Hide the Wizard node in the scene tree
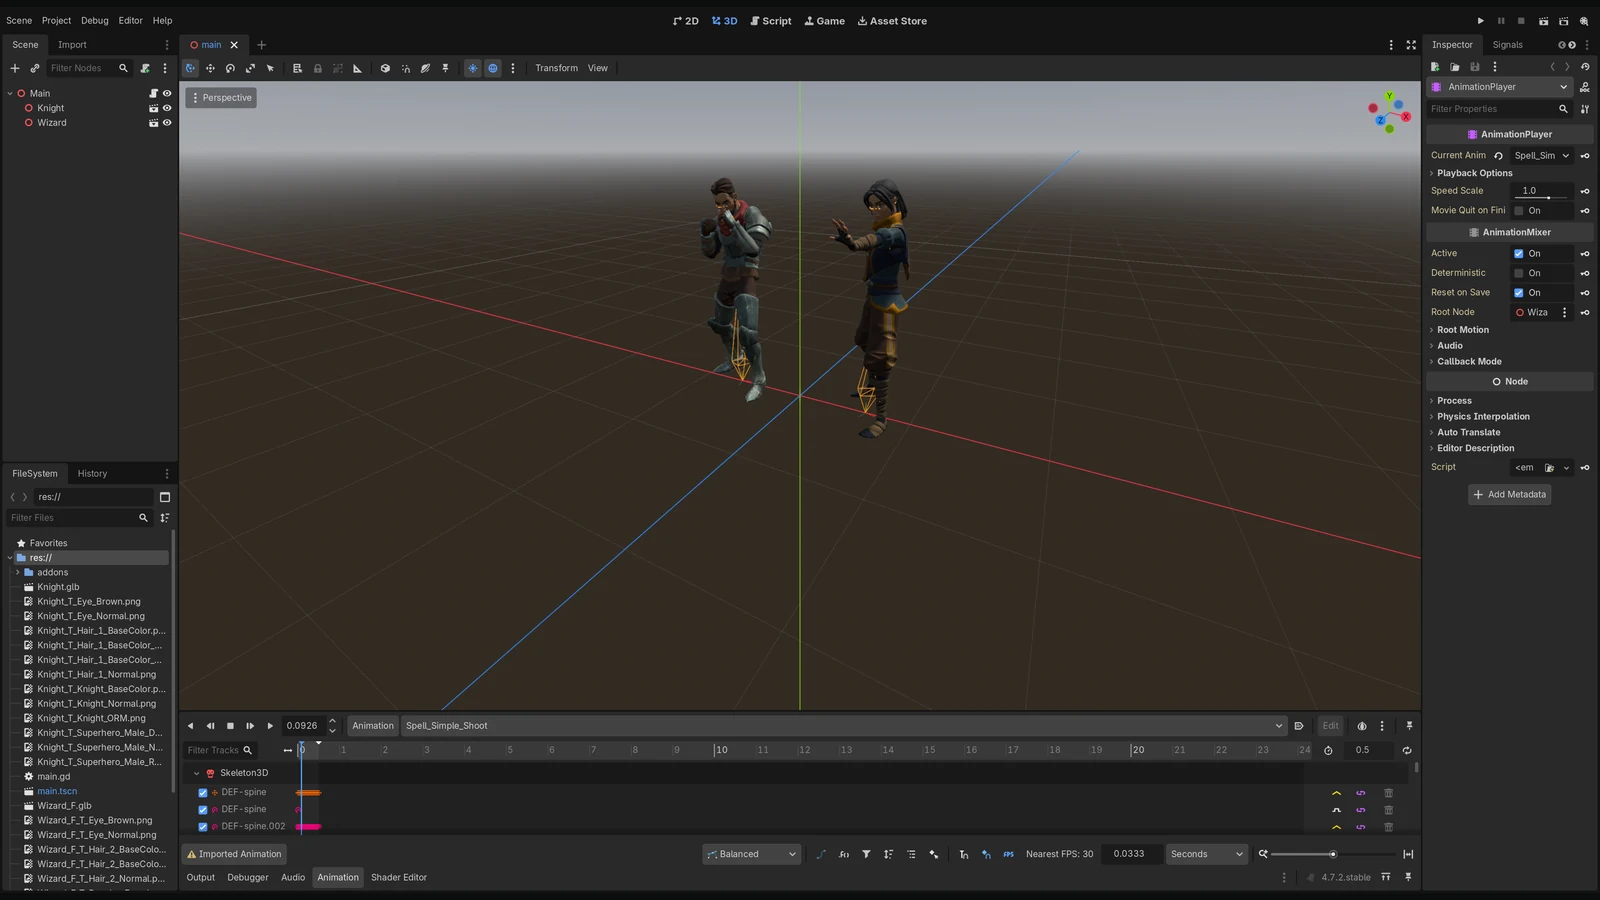The image size is (1600, 900). 167,123
